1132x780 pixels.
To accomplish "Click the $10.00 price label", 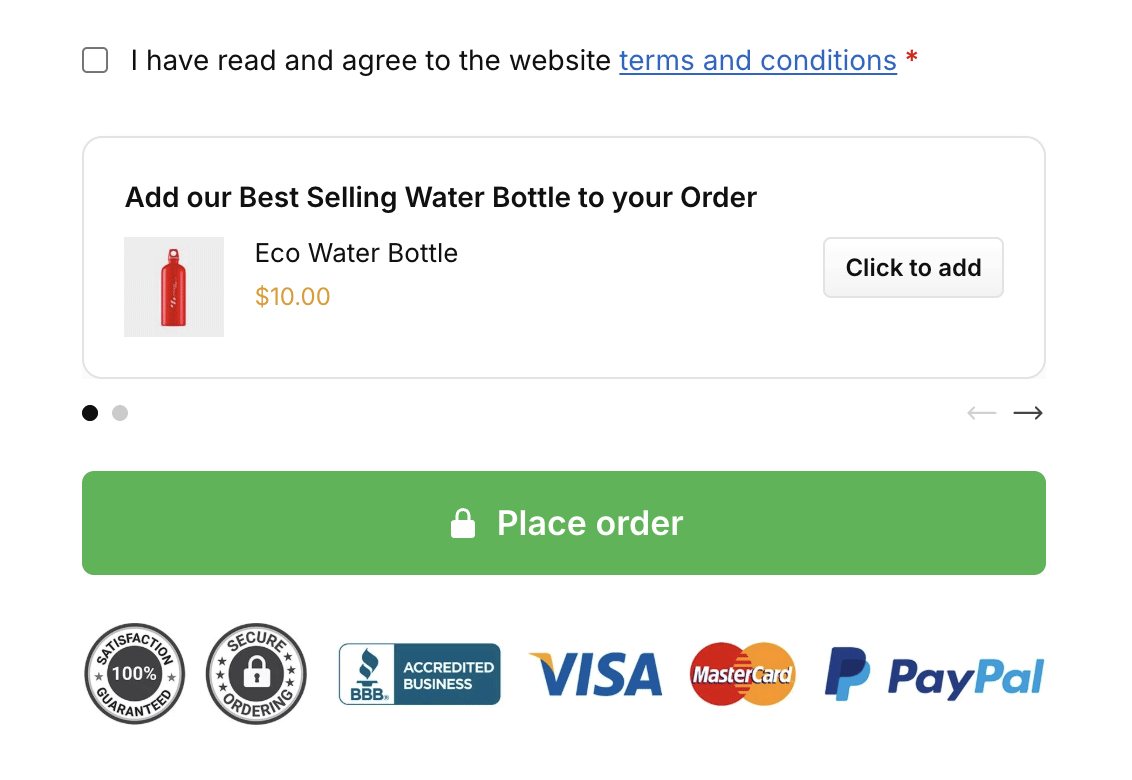I will (293, 296).
